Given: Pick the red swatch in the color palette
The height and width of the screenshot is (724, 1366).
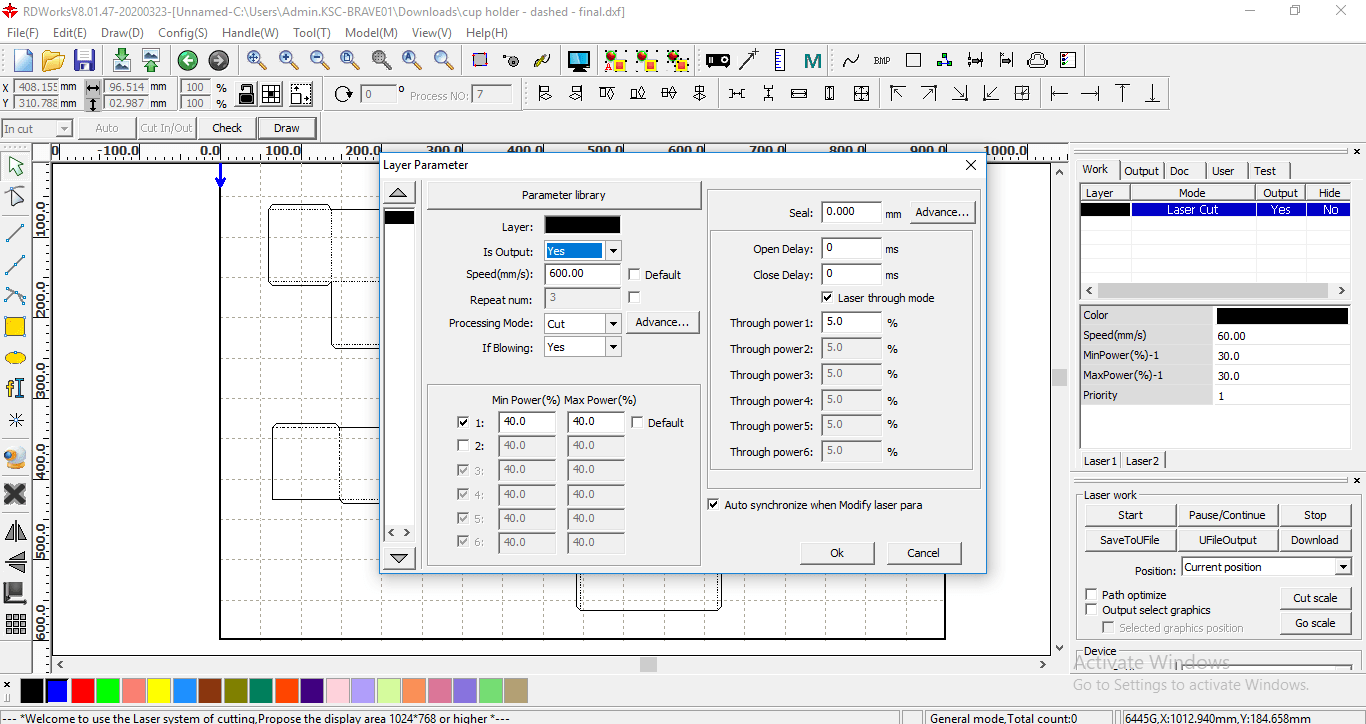Looking at the screenshot, I should (83, 690).
